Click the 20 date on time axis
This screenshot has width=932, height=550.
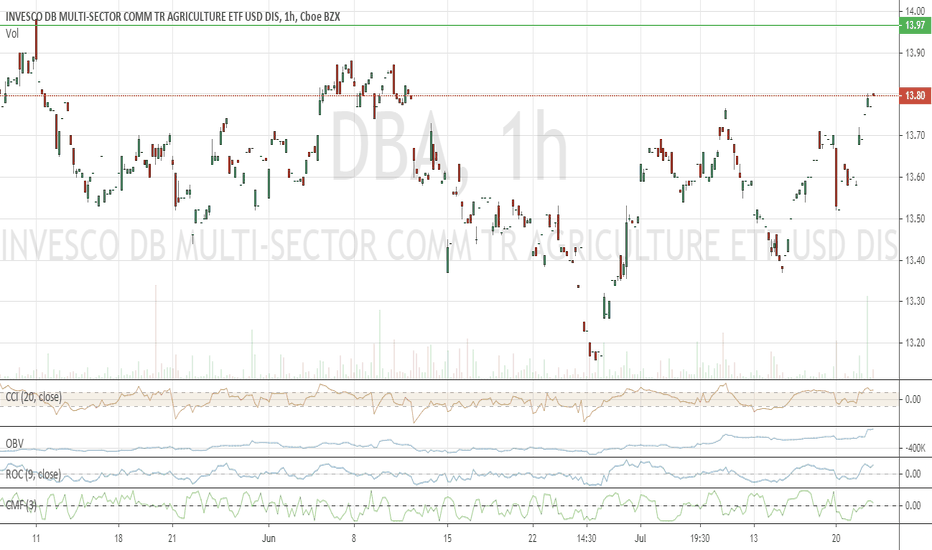coord(836,539)
